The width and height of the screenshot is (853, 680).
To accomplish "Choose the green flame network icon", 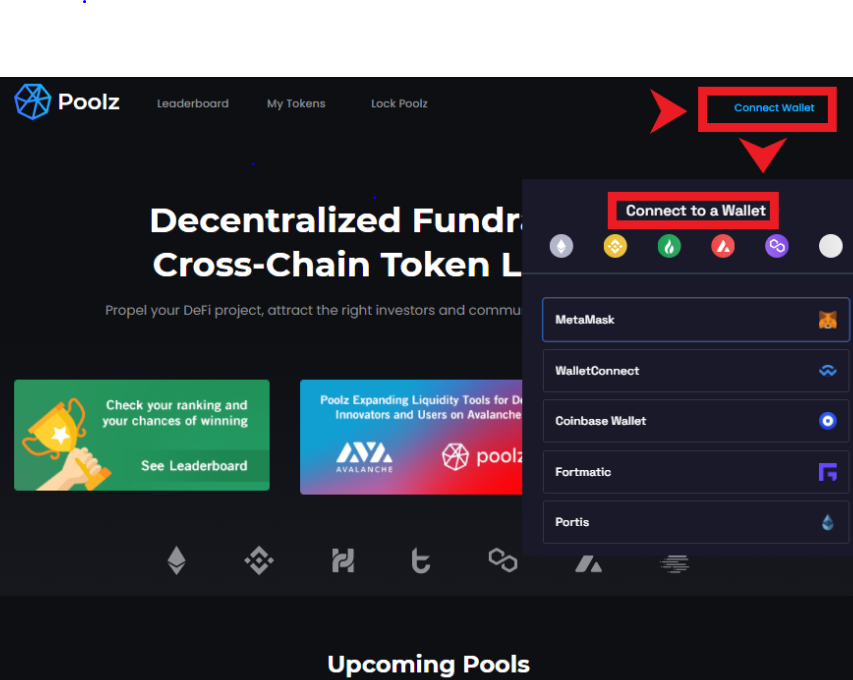I will (x=669, y=246).
